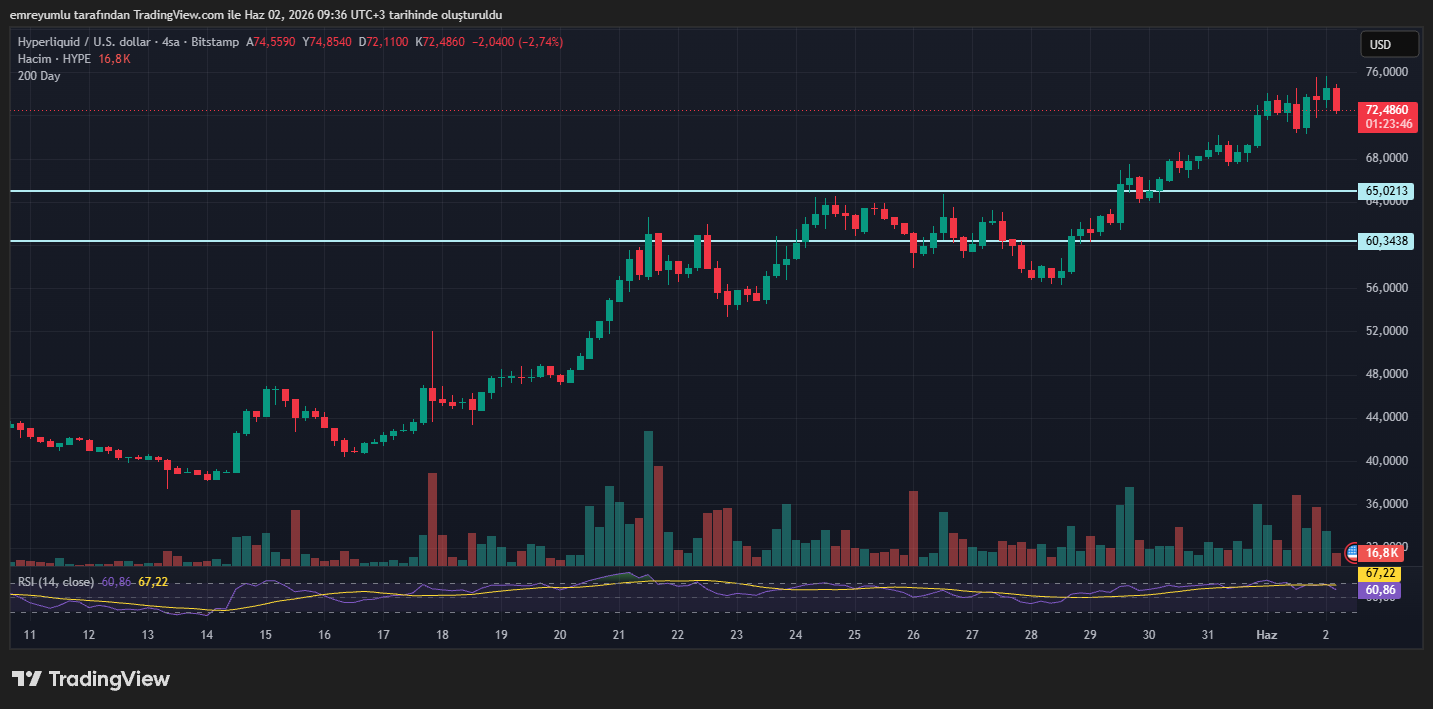Screen dimensions: 1433x709
Task: Click the high value Y74,8540
Action: coord(327,42)
